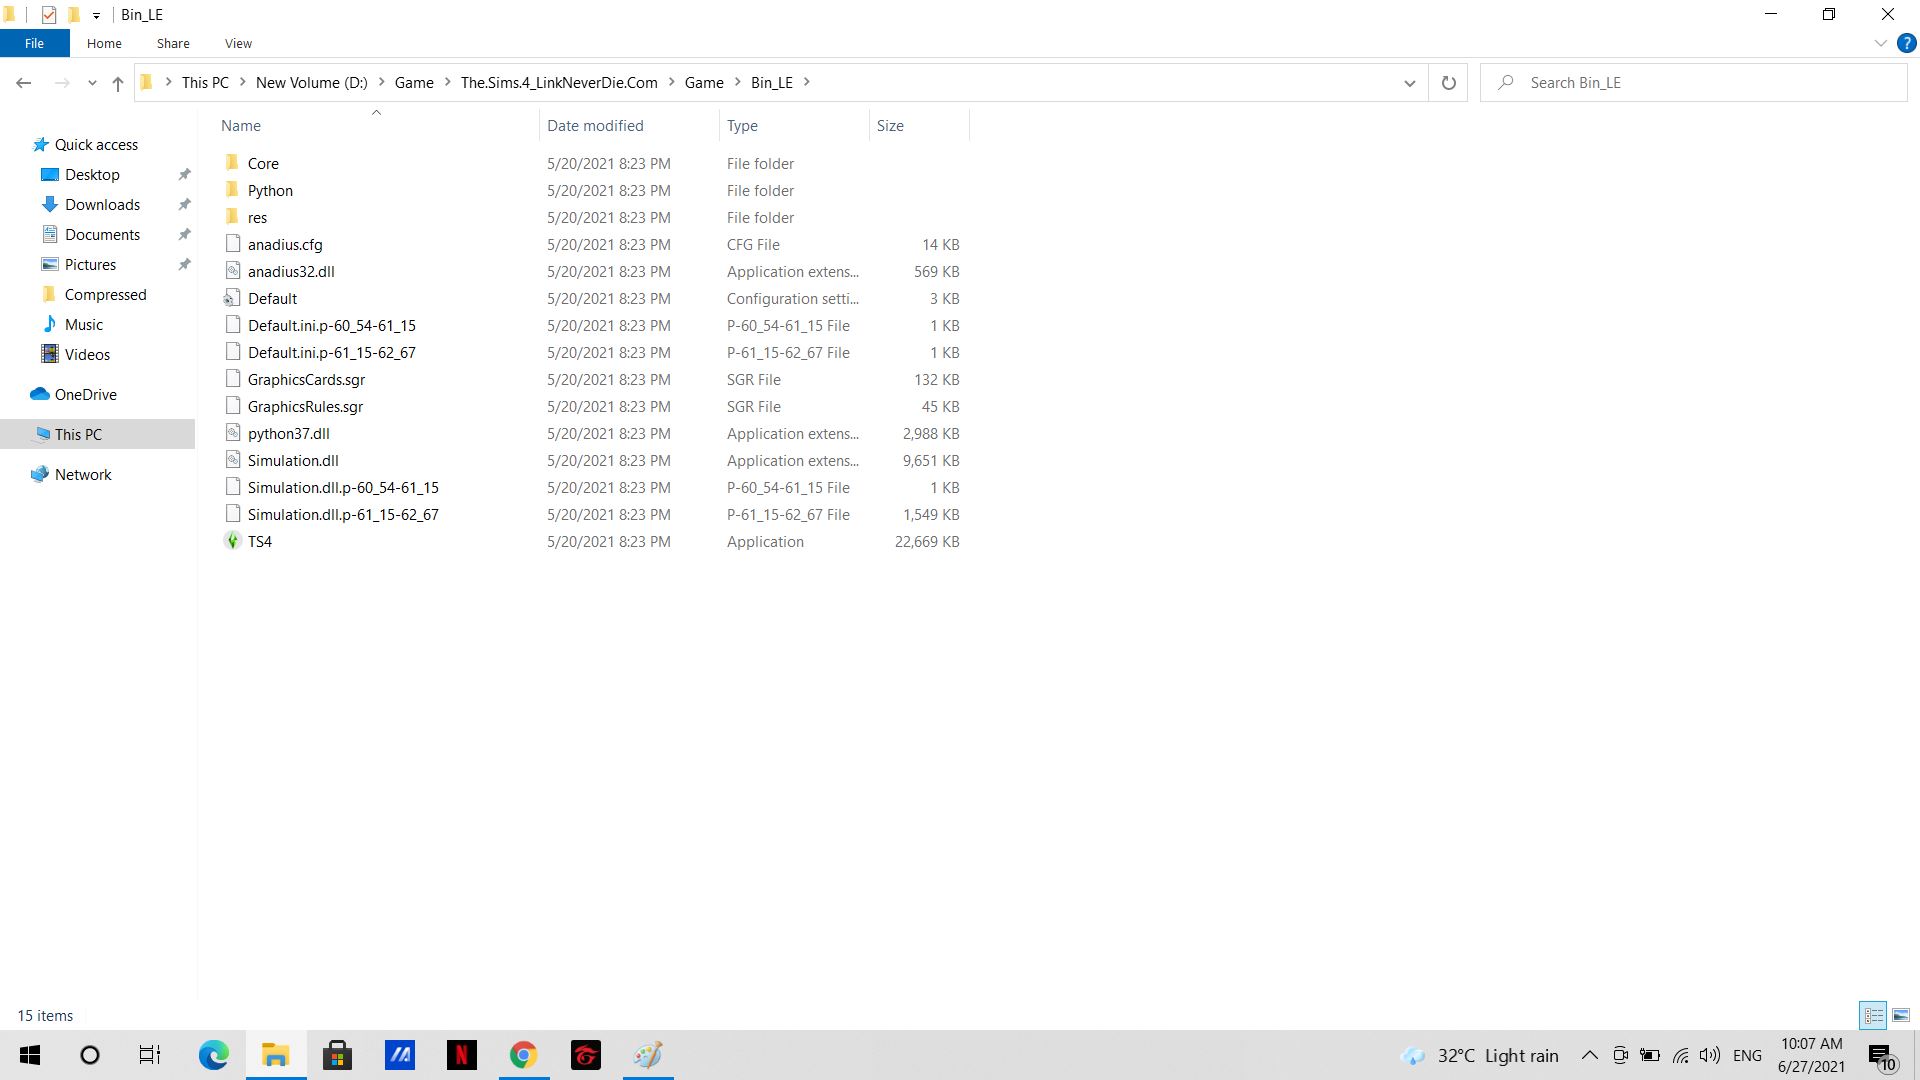Click the View menu tab
1920x1080 pixels.
[x=237, y=44]
